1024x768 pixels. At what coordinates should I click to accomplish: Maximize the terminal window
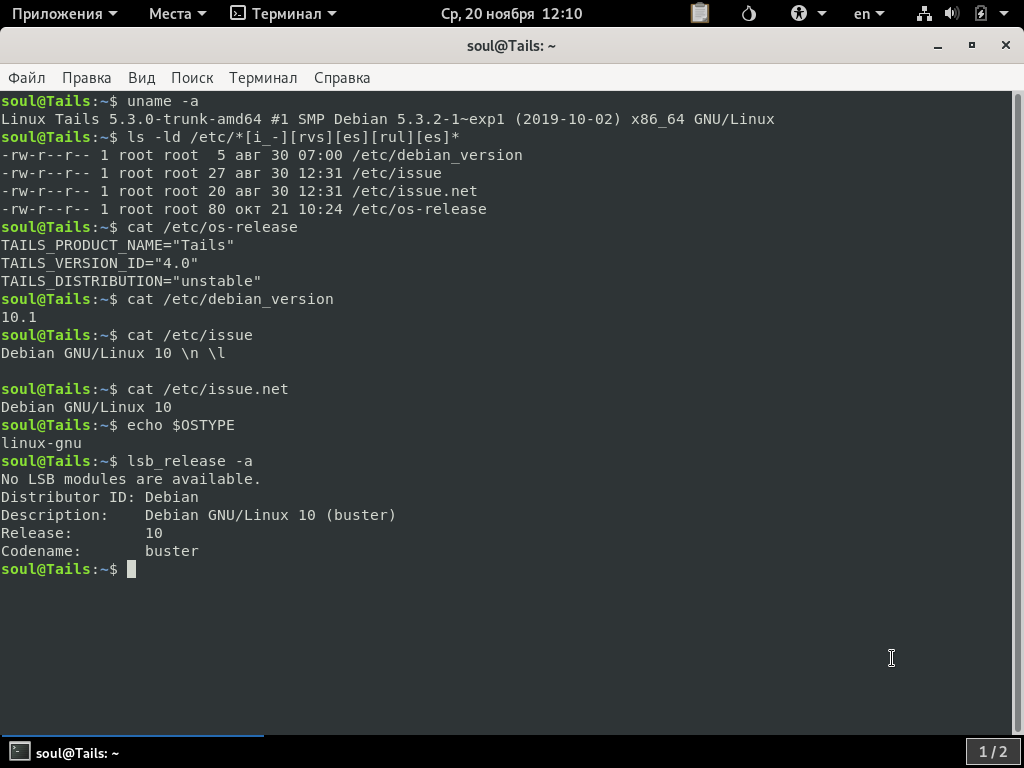(x=972, y=45)
